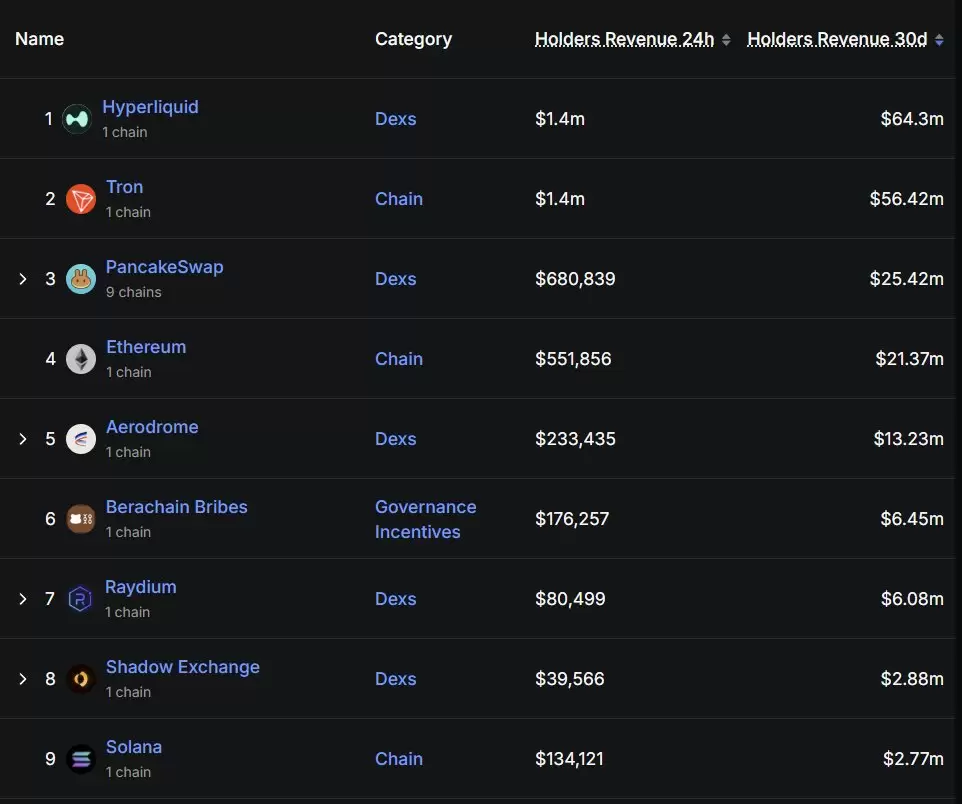Screen dimensions: 962x804
Task: Expand the Shadow Exchange row chevron
Action: pyautogui.click(x=23, y=679)
